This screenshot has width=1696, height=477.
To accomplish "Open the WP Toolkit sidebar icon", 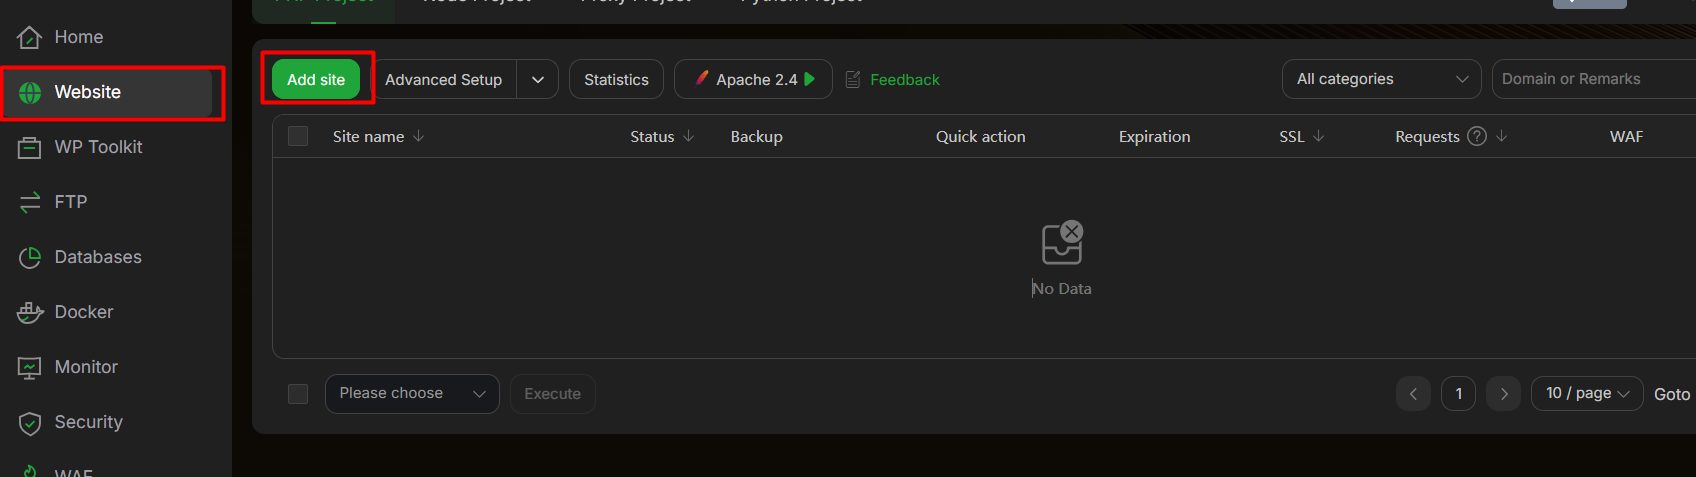I will click(30, 148).
